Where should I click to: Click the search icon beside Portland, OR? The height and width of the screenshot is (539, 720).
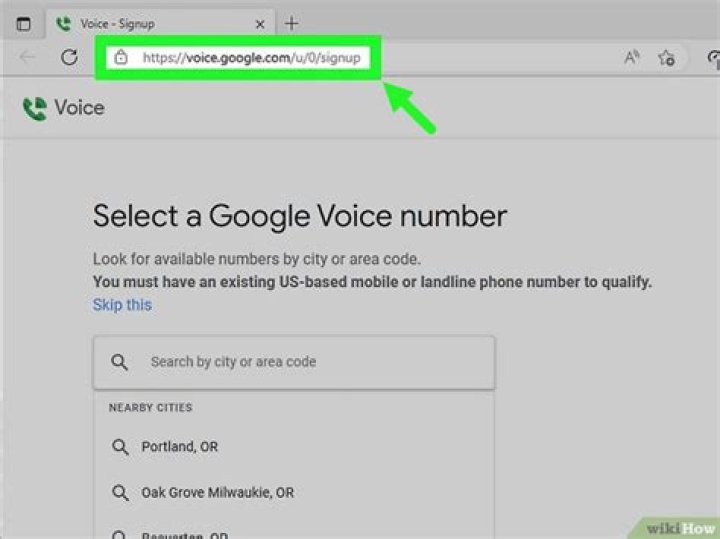click(120, 446)
